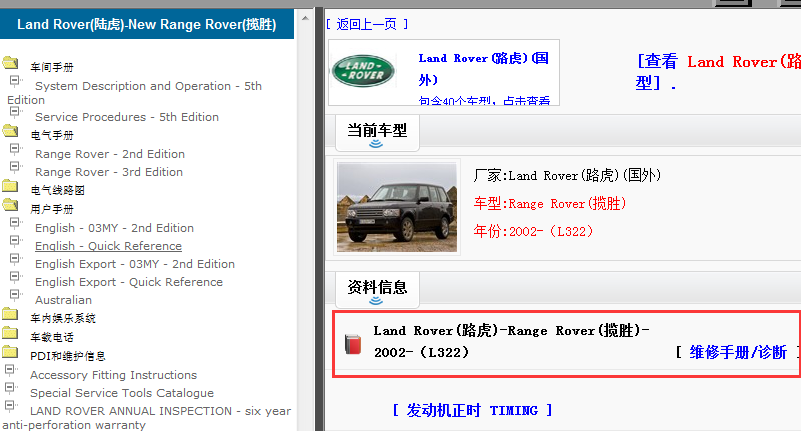Click the 返回上一页 back link
This screenshot has height=431, width=801.
366,24
